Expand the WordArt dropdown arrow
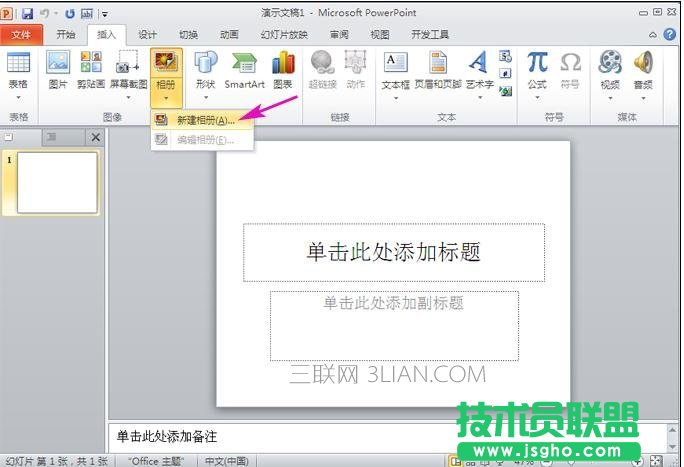The image size is (684, 467). 479,97
